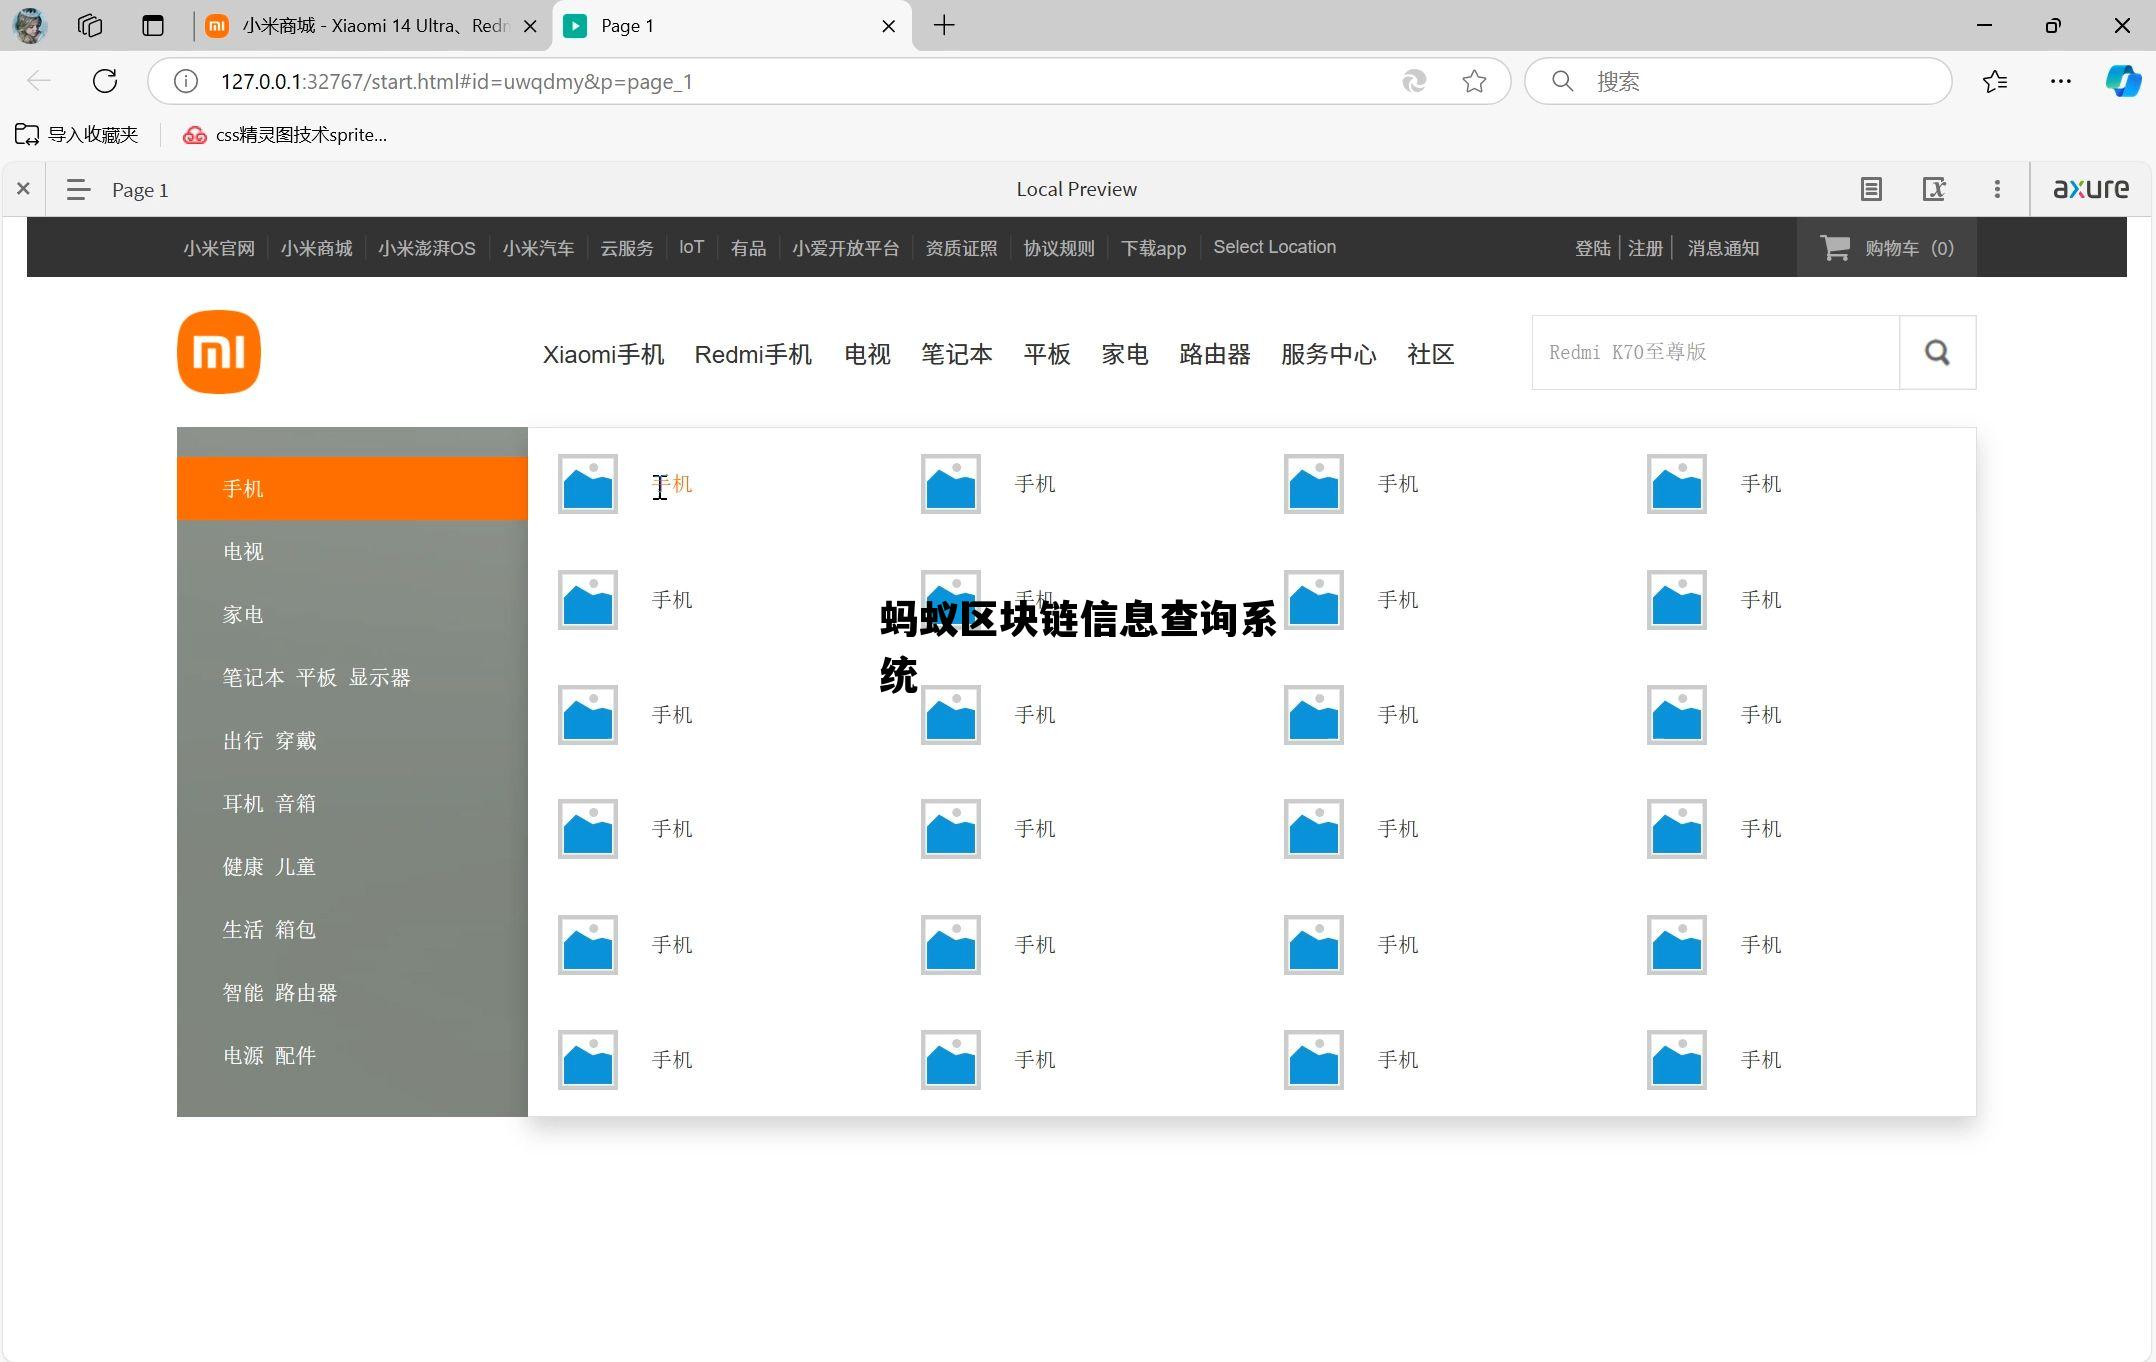Open the shopping cart
This screenshot has width=2156, height=1362.
pos(1886,247)
